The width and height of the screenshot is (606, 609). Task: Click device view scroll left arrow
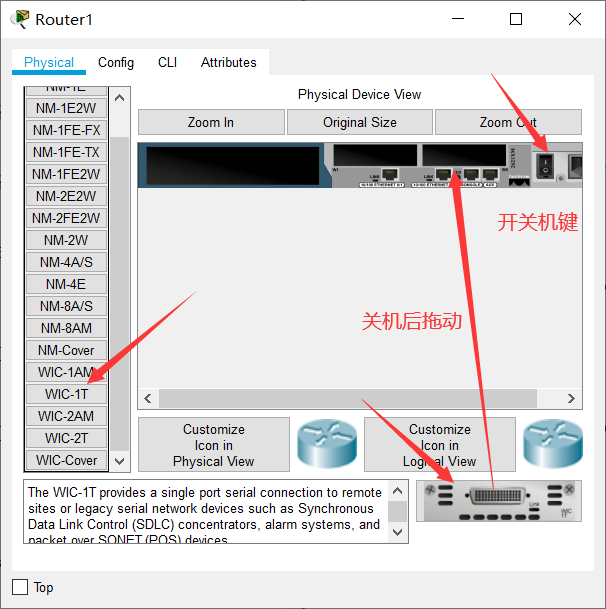(148, 398)
